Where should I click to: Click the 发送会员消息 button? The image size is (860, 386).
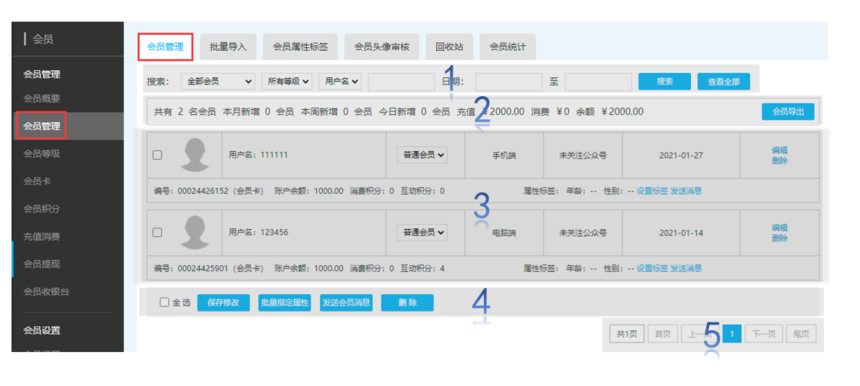(346, 303)
